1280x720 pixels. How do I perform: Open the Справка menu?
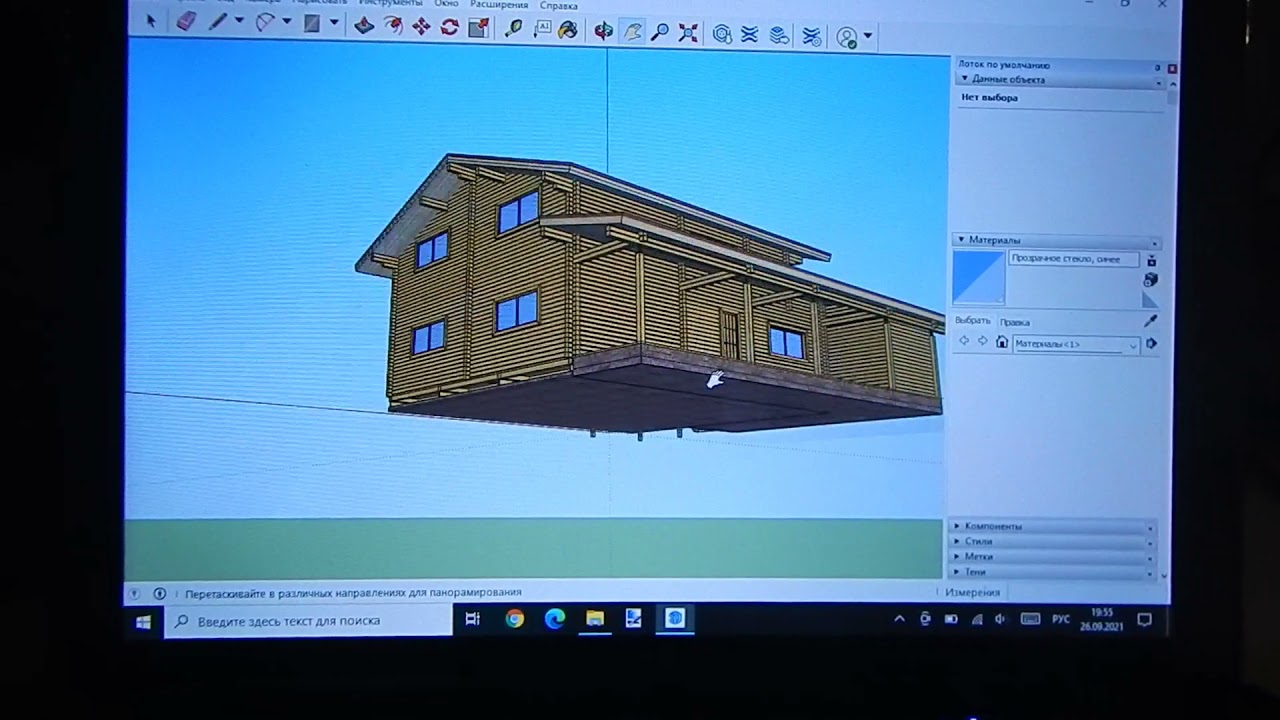(x=558, y=6)
